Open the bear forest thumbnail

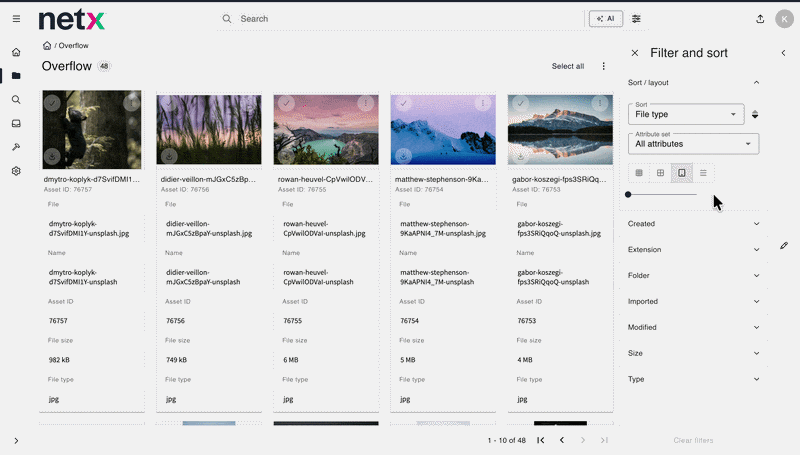[x=92, y=130]
